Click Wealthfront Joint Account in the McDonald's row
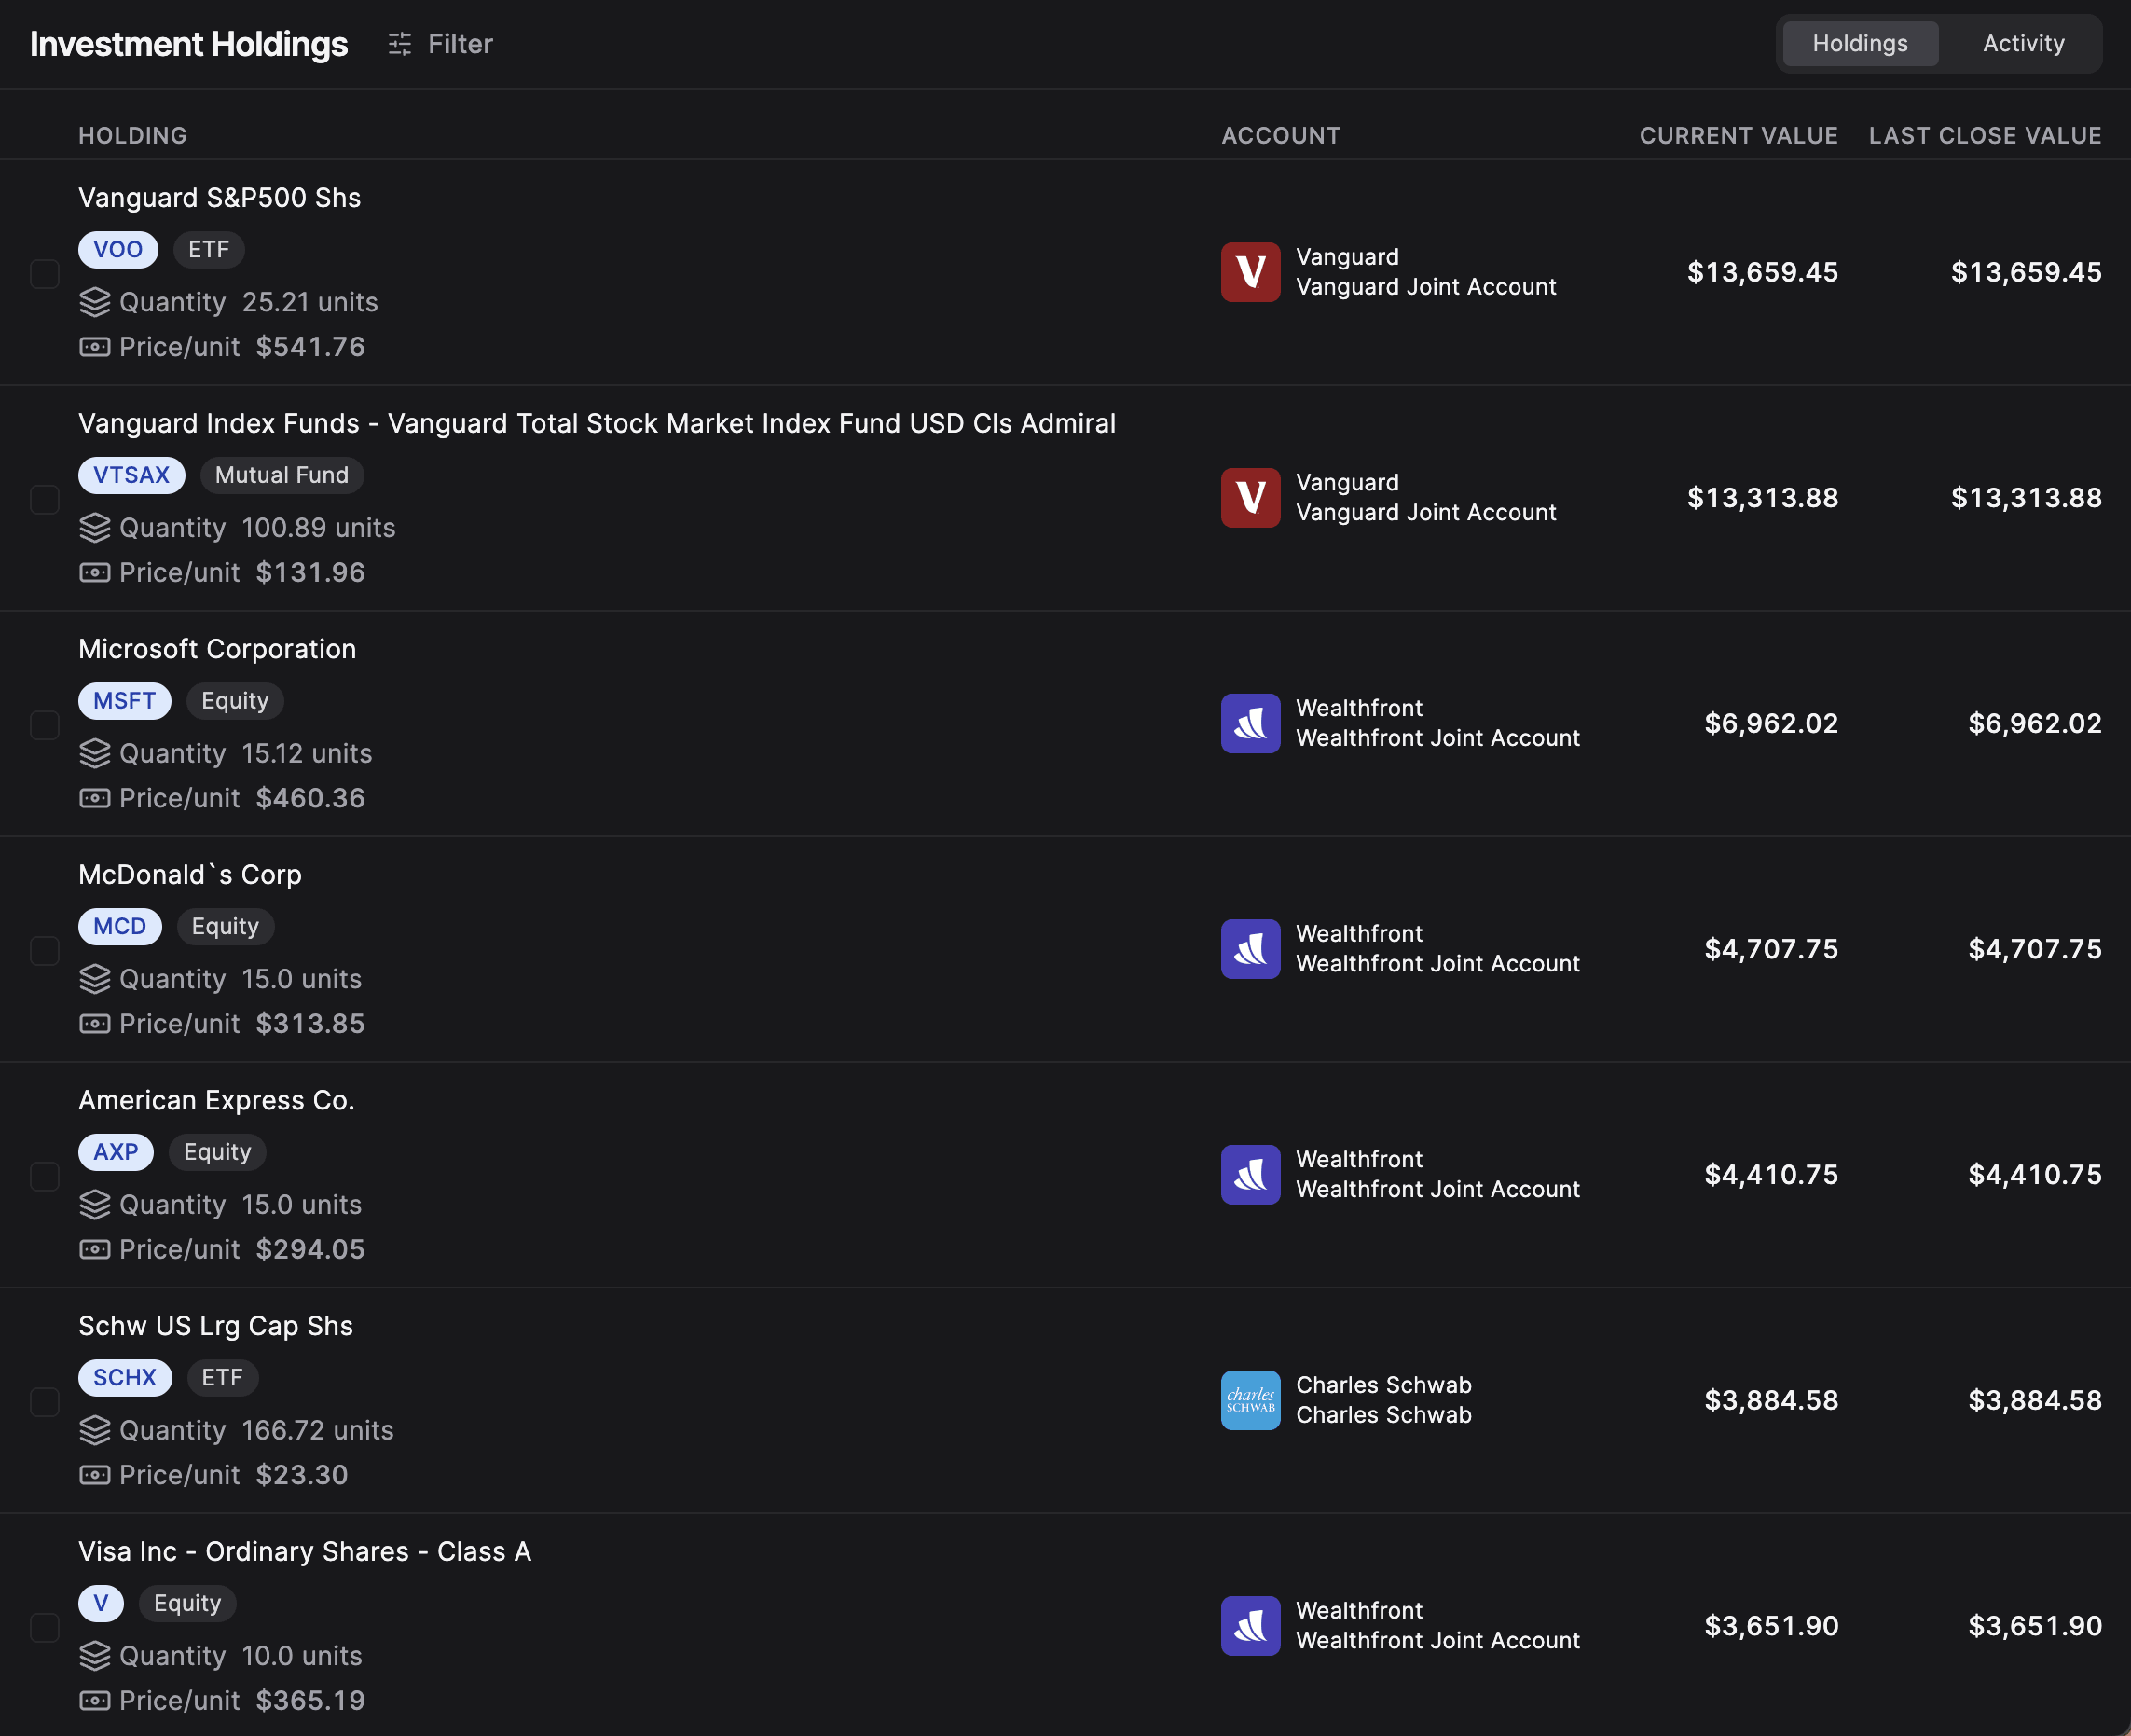The width and height of the screenshot is (2131, 1736). tap(1438, 964)
